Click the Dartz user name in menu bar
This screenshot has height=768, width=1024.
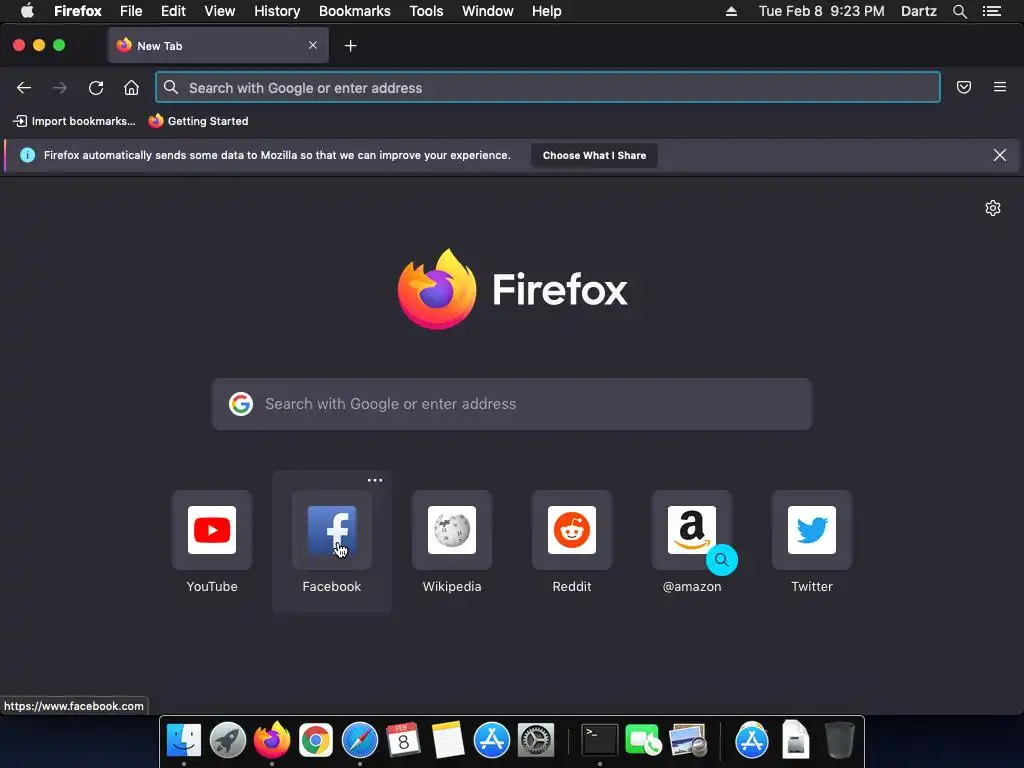[x=919, y=11]
